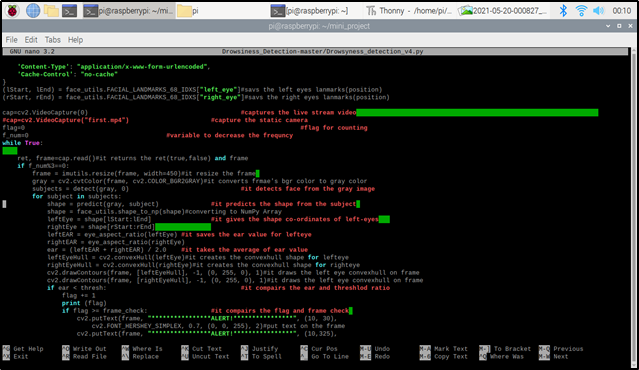Viewport: 639px width, 370px height.
Task: Click the 'while True:' line
Action: (22, 143)
